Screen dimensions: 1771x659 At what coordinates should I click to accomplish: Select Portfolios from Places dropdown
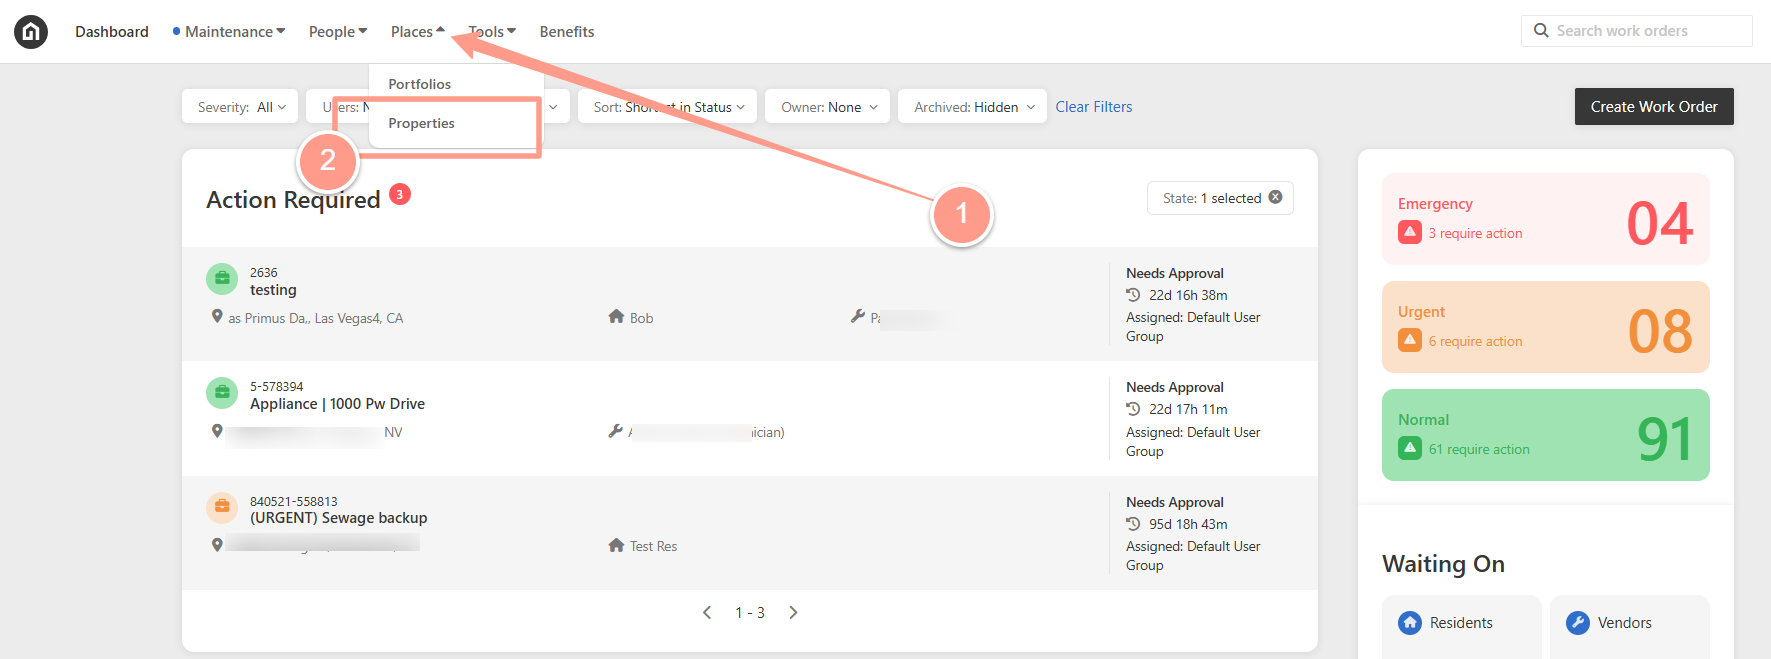click(420, 84)
